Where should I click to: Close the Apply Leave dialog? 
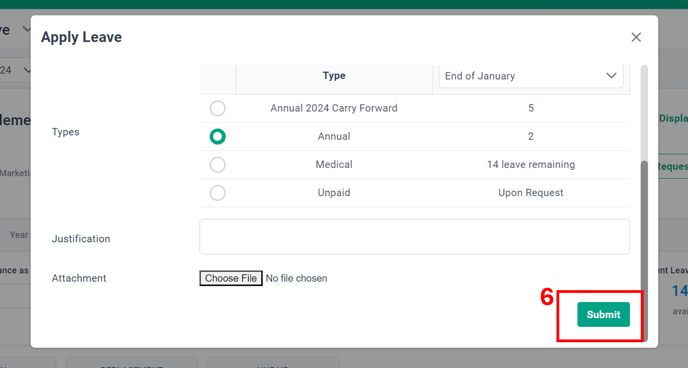click(636, 37)
